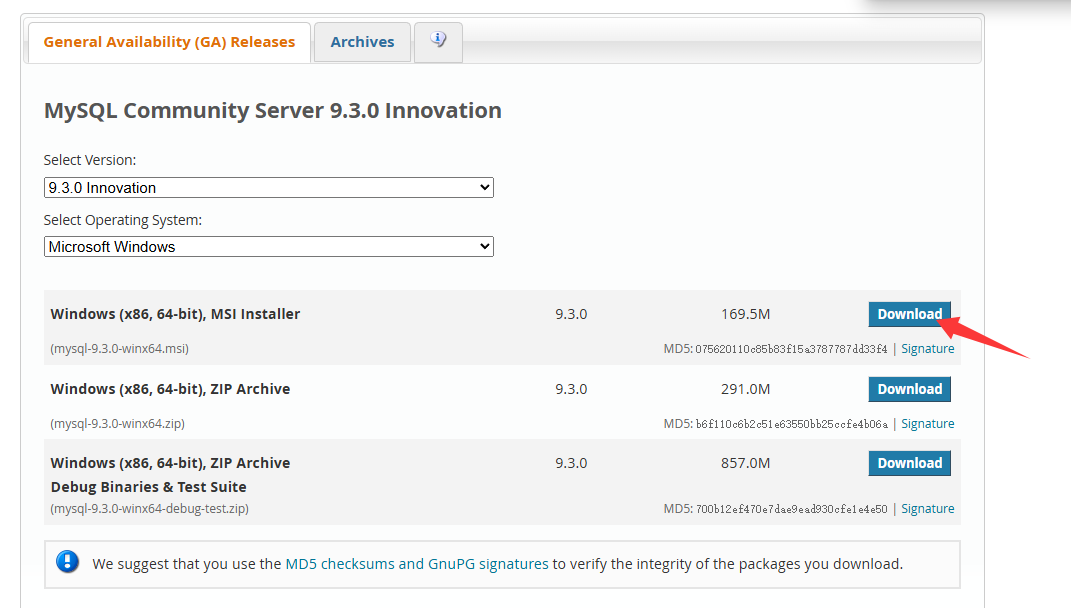
Task: Download the Debug Binaries & Test Suite ZIP
Action: point(909,463)
